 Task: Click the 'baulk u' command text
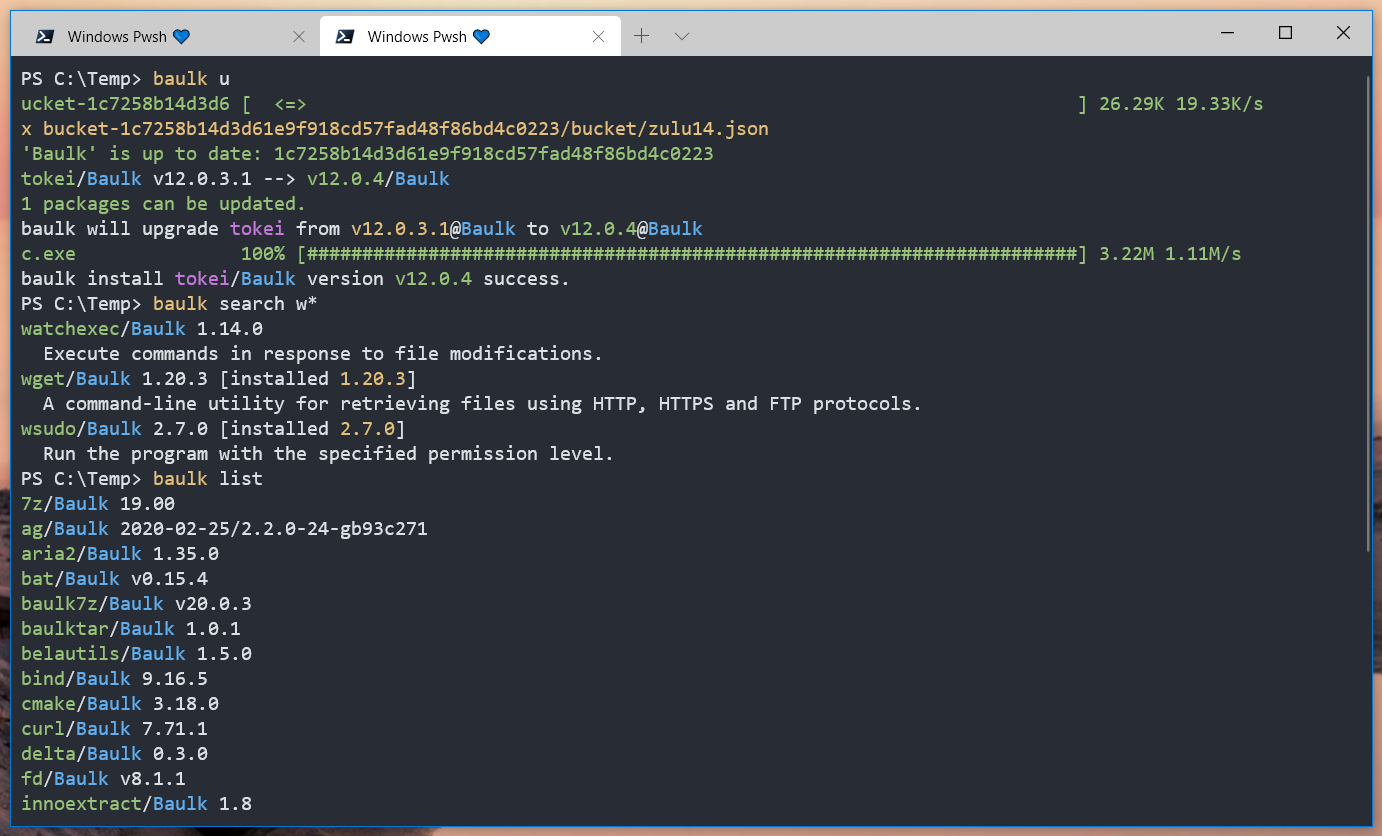[x=192, y=79]
